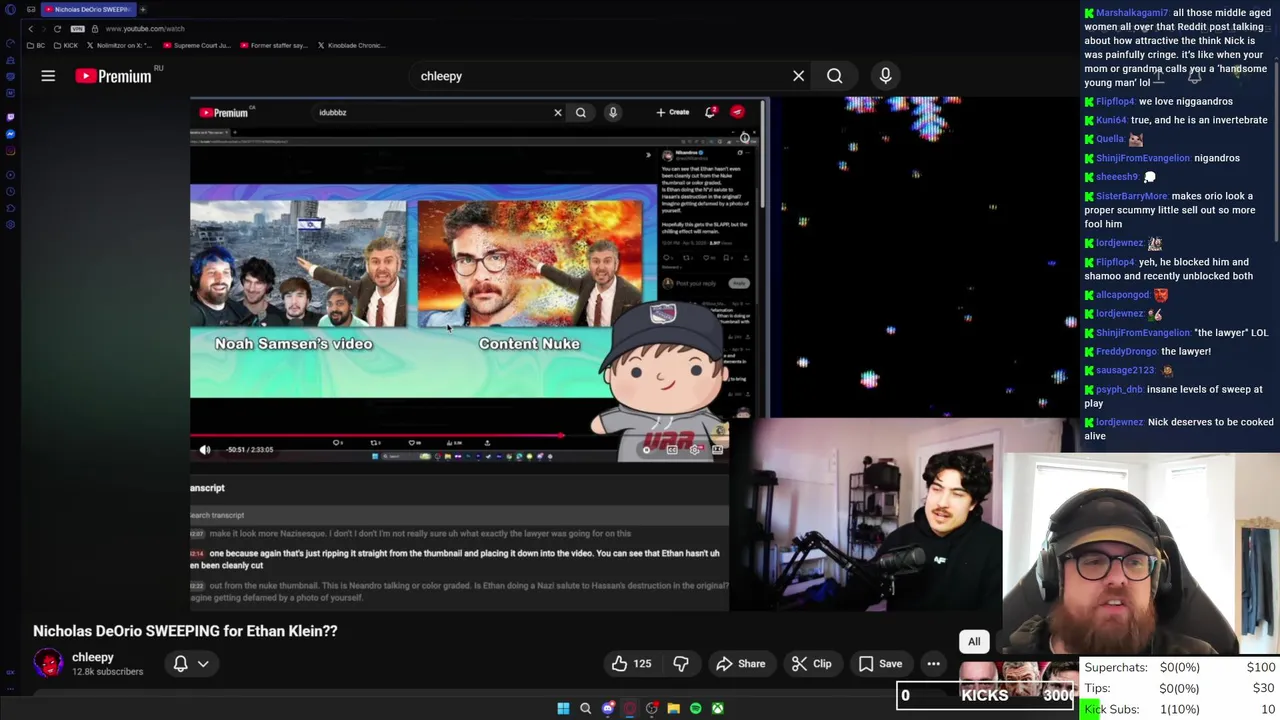1280x720 pixels.
Task: Click the inner video notifications bell
Action: click(x=711, y=112)
